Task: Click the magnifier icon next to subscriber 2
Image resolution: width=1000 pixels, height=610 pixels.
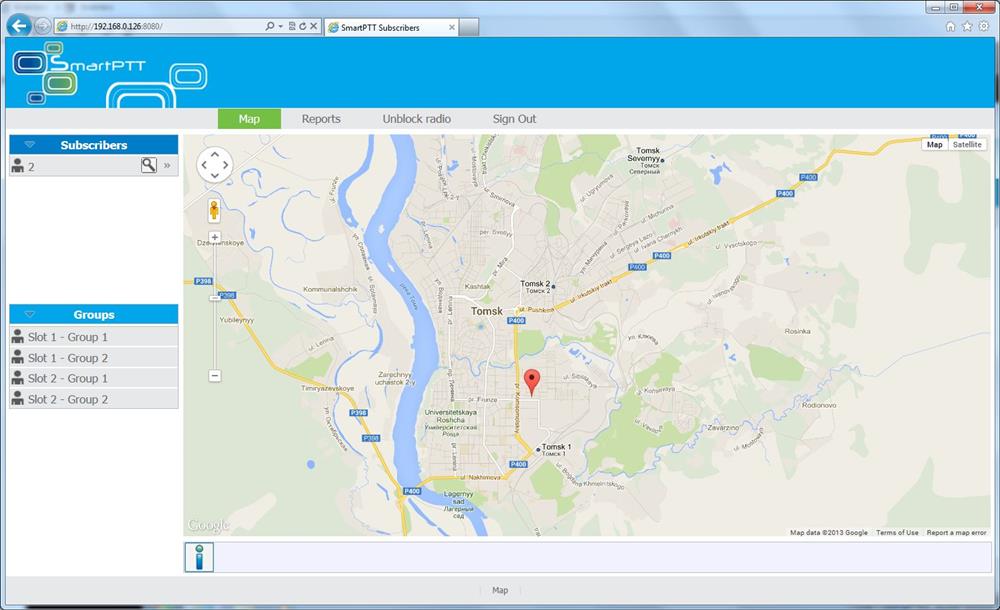Action: point(148,166)
